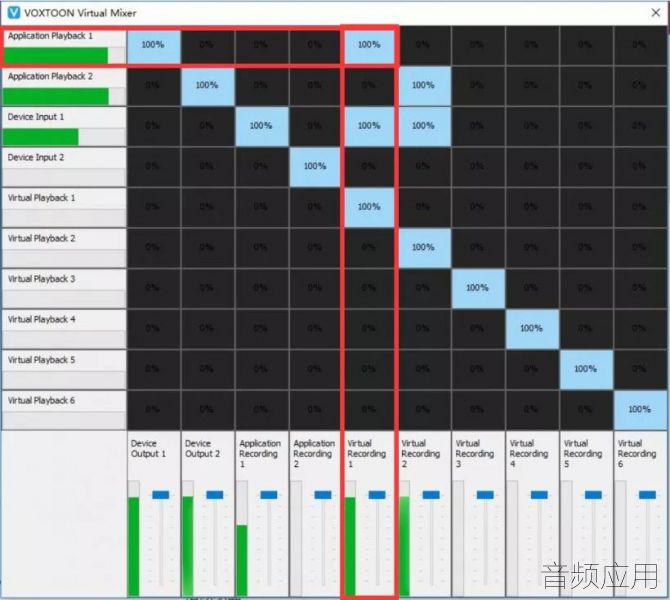
Task: Toggle Virtual Playback 6 to Virtual Recording 6 cell
Action: (640, 410)
